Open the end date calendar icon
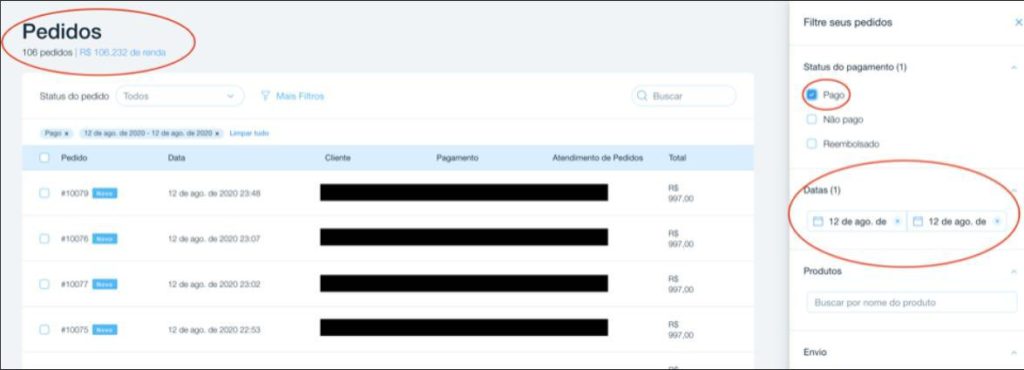Image resolution: width=1024 pixels, height=370 pixels. pyautogui.click(x=918, y=222)
